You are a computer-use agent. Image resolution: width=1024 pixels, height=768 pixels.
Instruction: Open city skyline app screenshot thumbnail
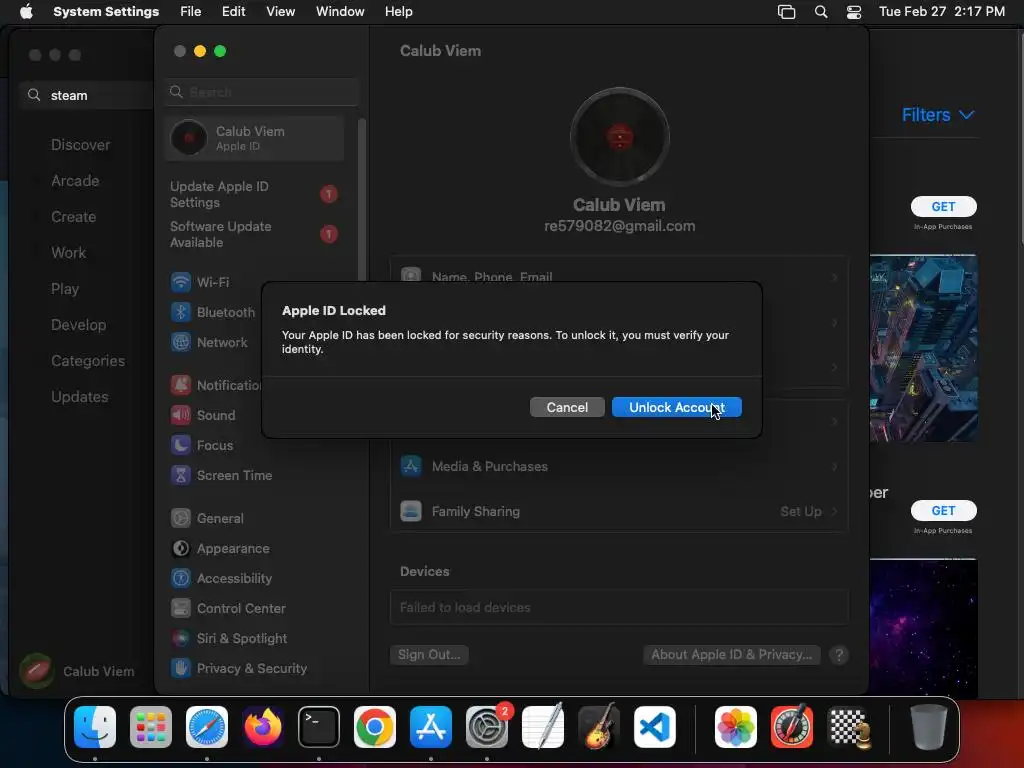point(923,348)
